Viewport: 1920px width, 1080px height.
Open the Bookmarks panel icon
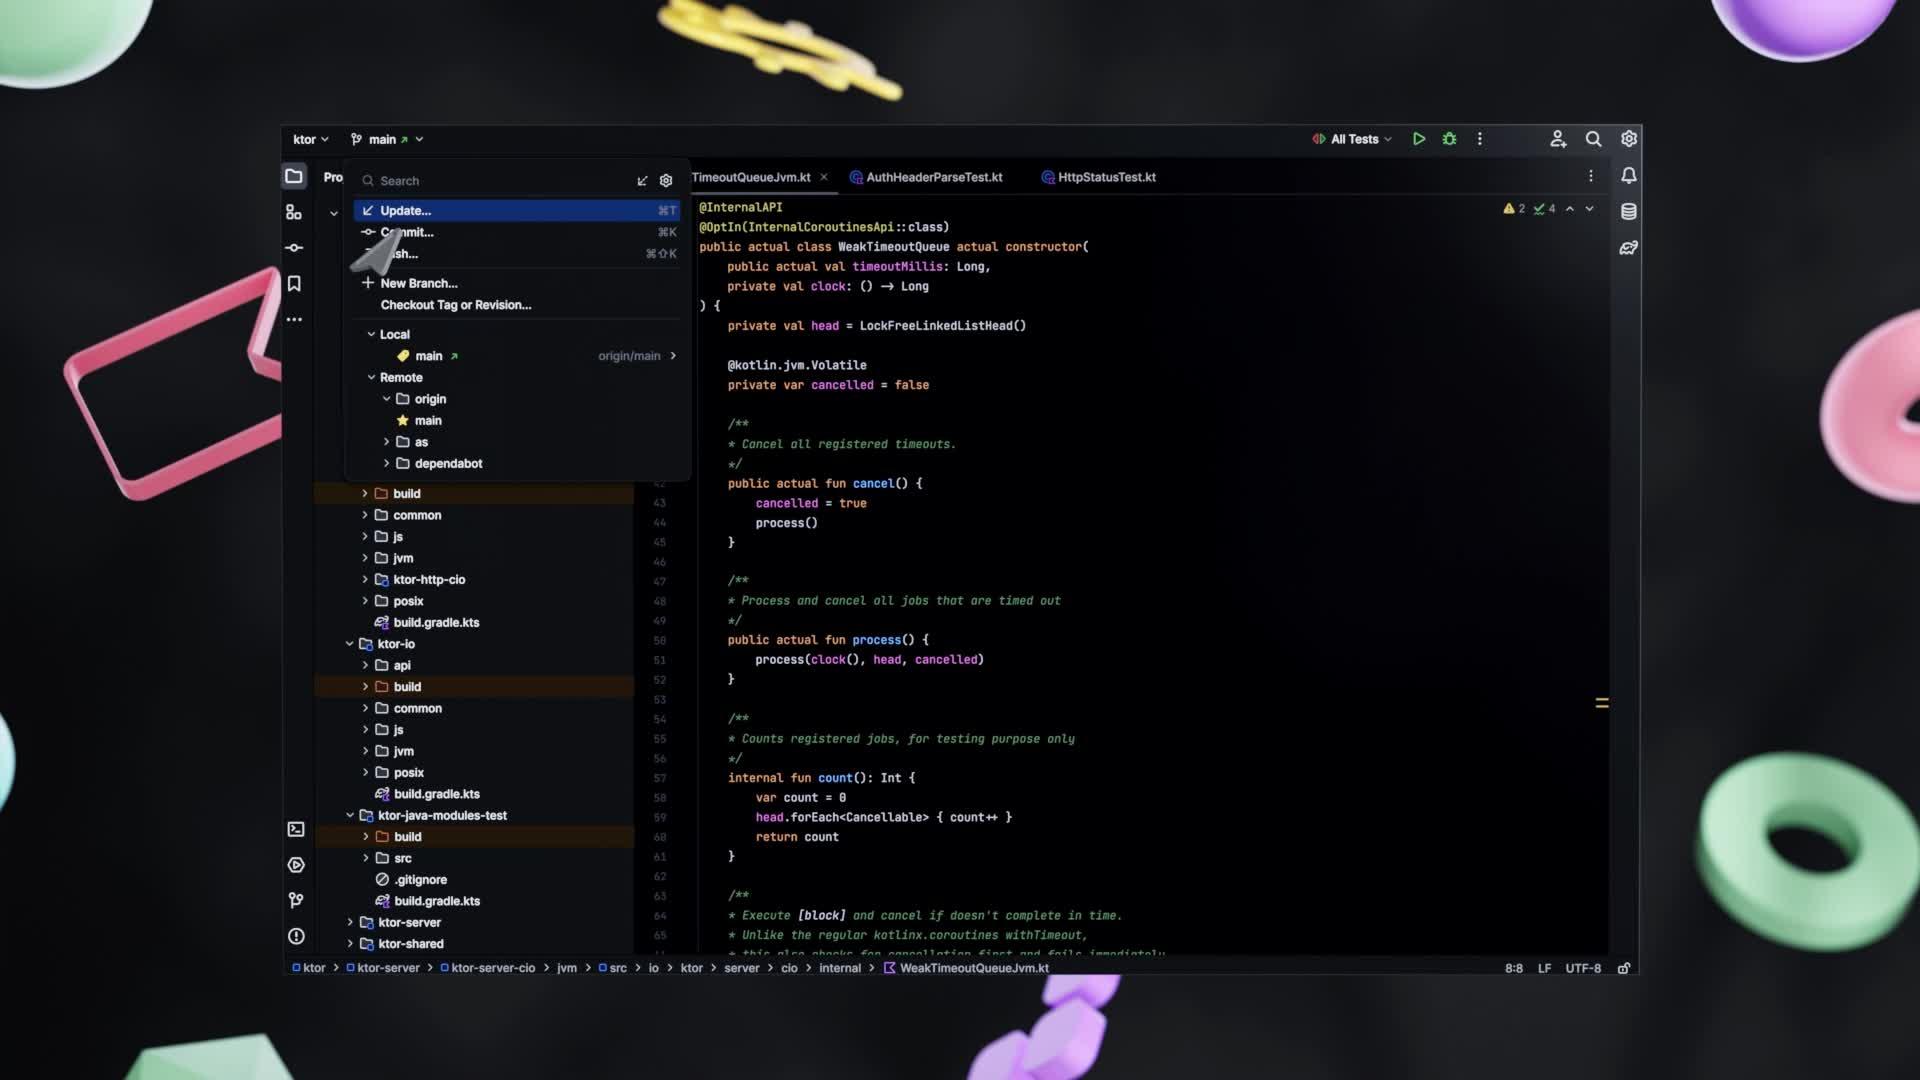[294, 283]
